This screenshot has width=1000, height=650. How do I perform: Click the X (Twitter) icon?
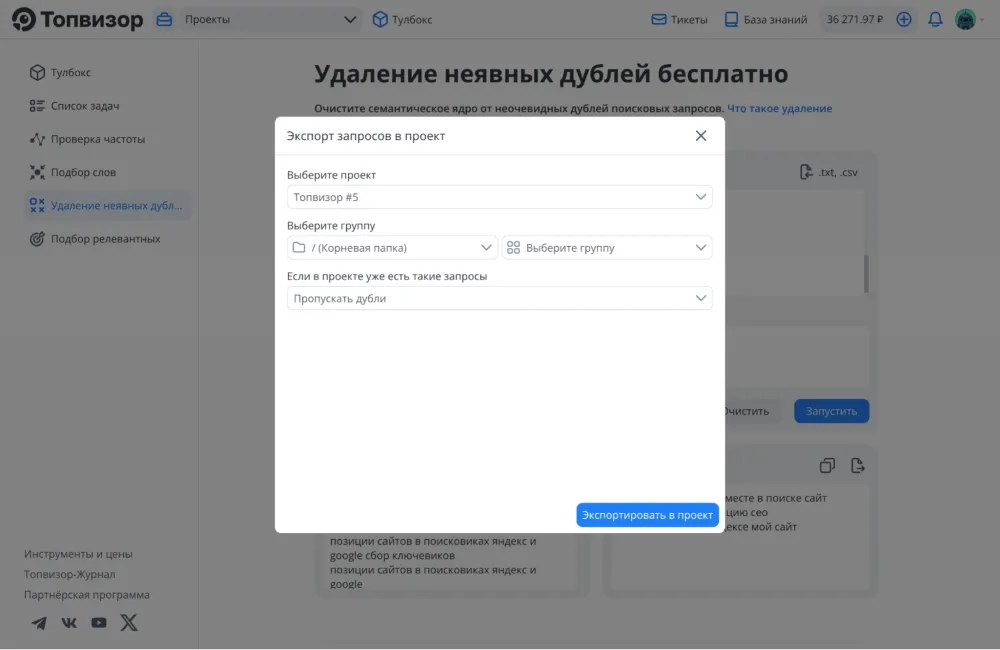pyautogui.click(x=129, y=623)
